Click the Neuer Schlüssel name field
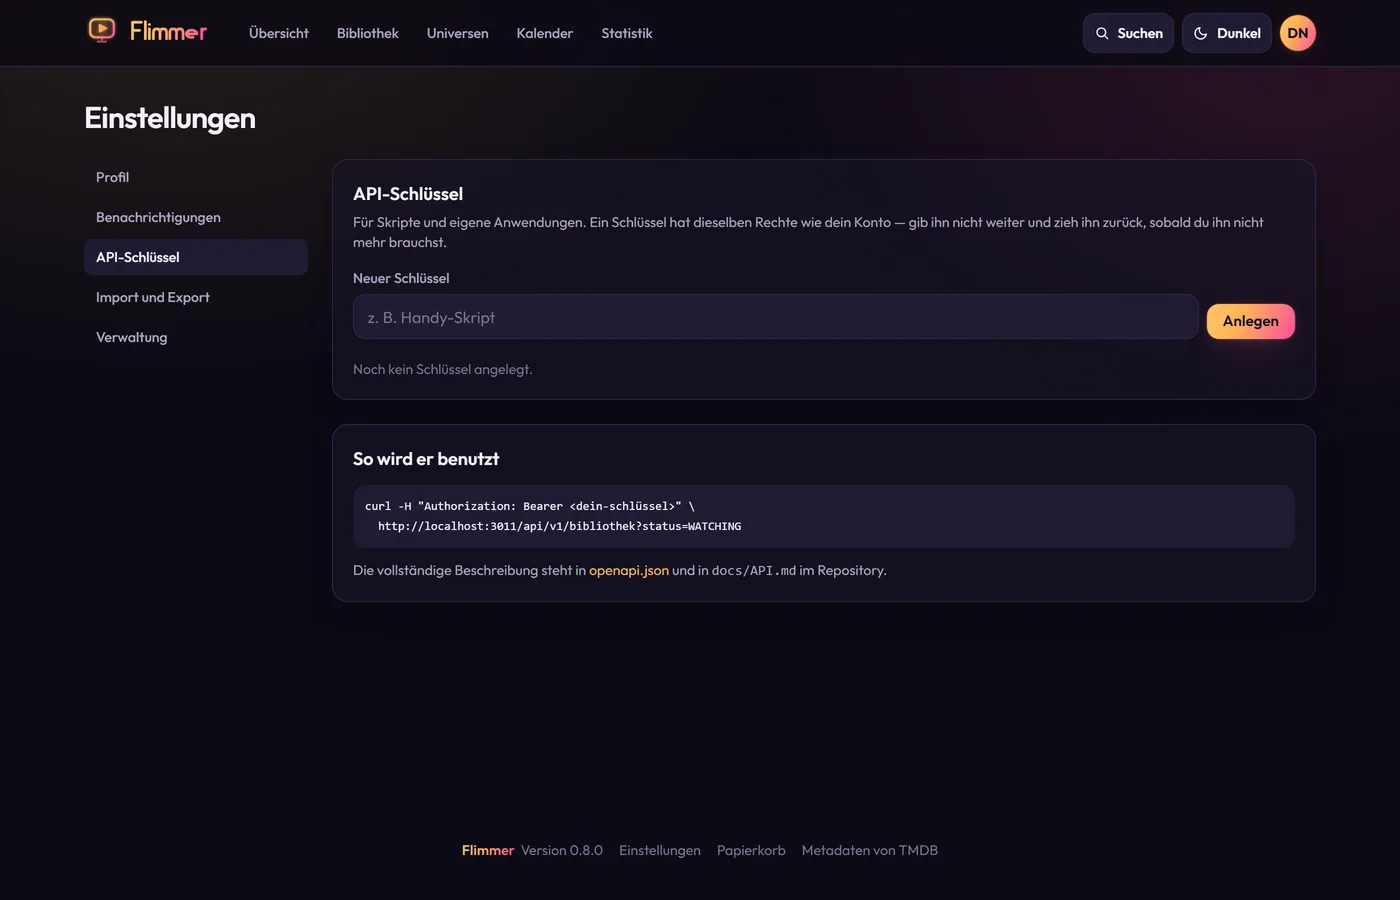Image resolution: width=1400 pixels, height=900 pixels. [x=776, y=317]
